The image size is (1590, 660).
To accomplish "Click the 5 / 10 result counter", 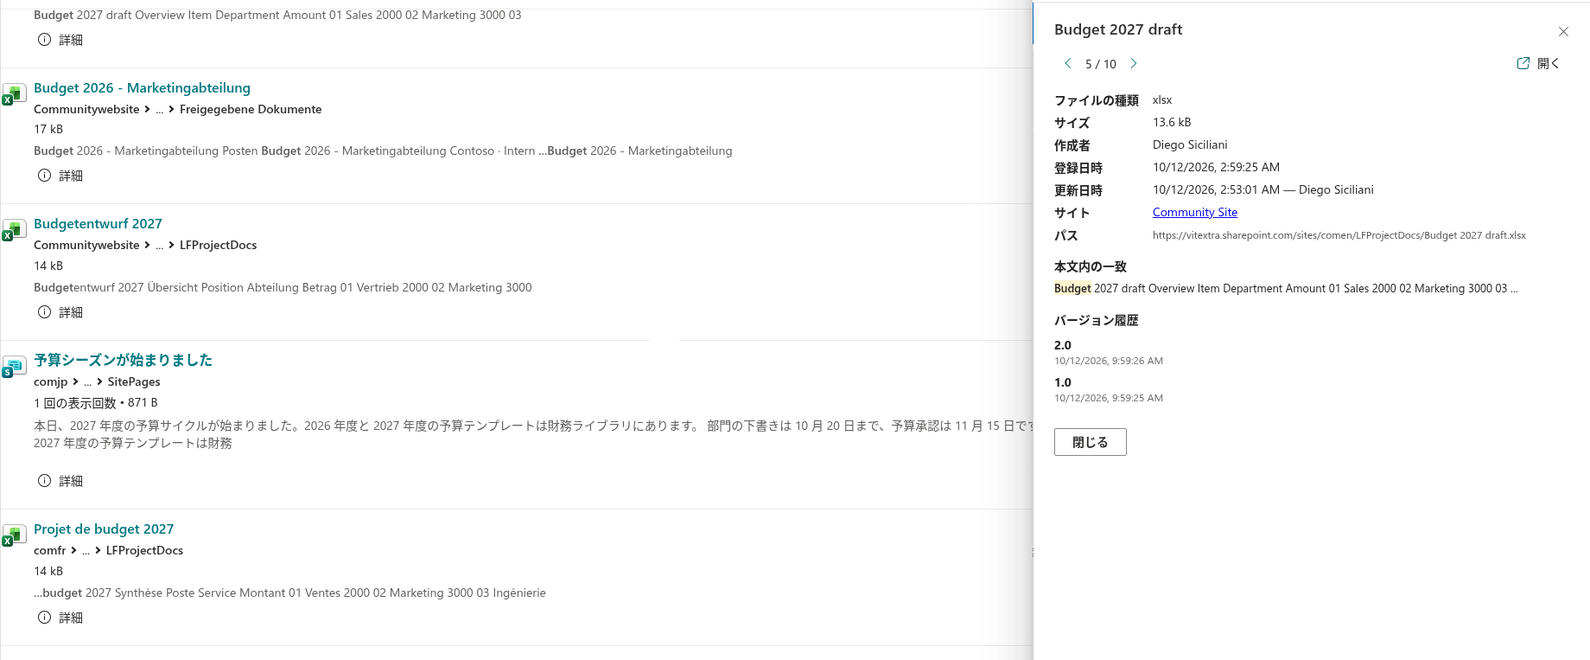I will (x=1101, y=64).
